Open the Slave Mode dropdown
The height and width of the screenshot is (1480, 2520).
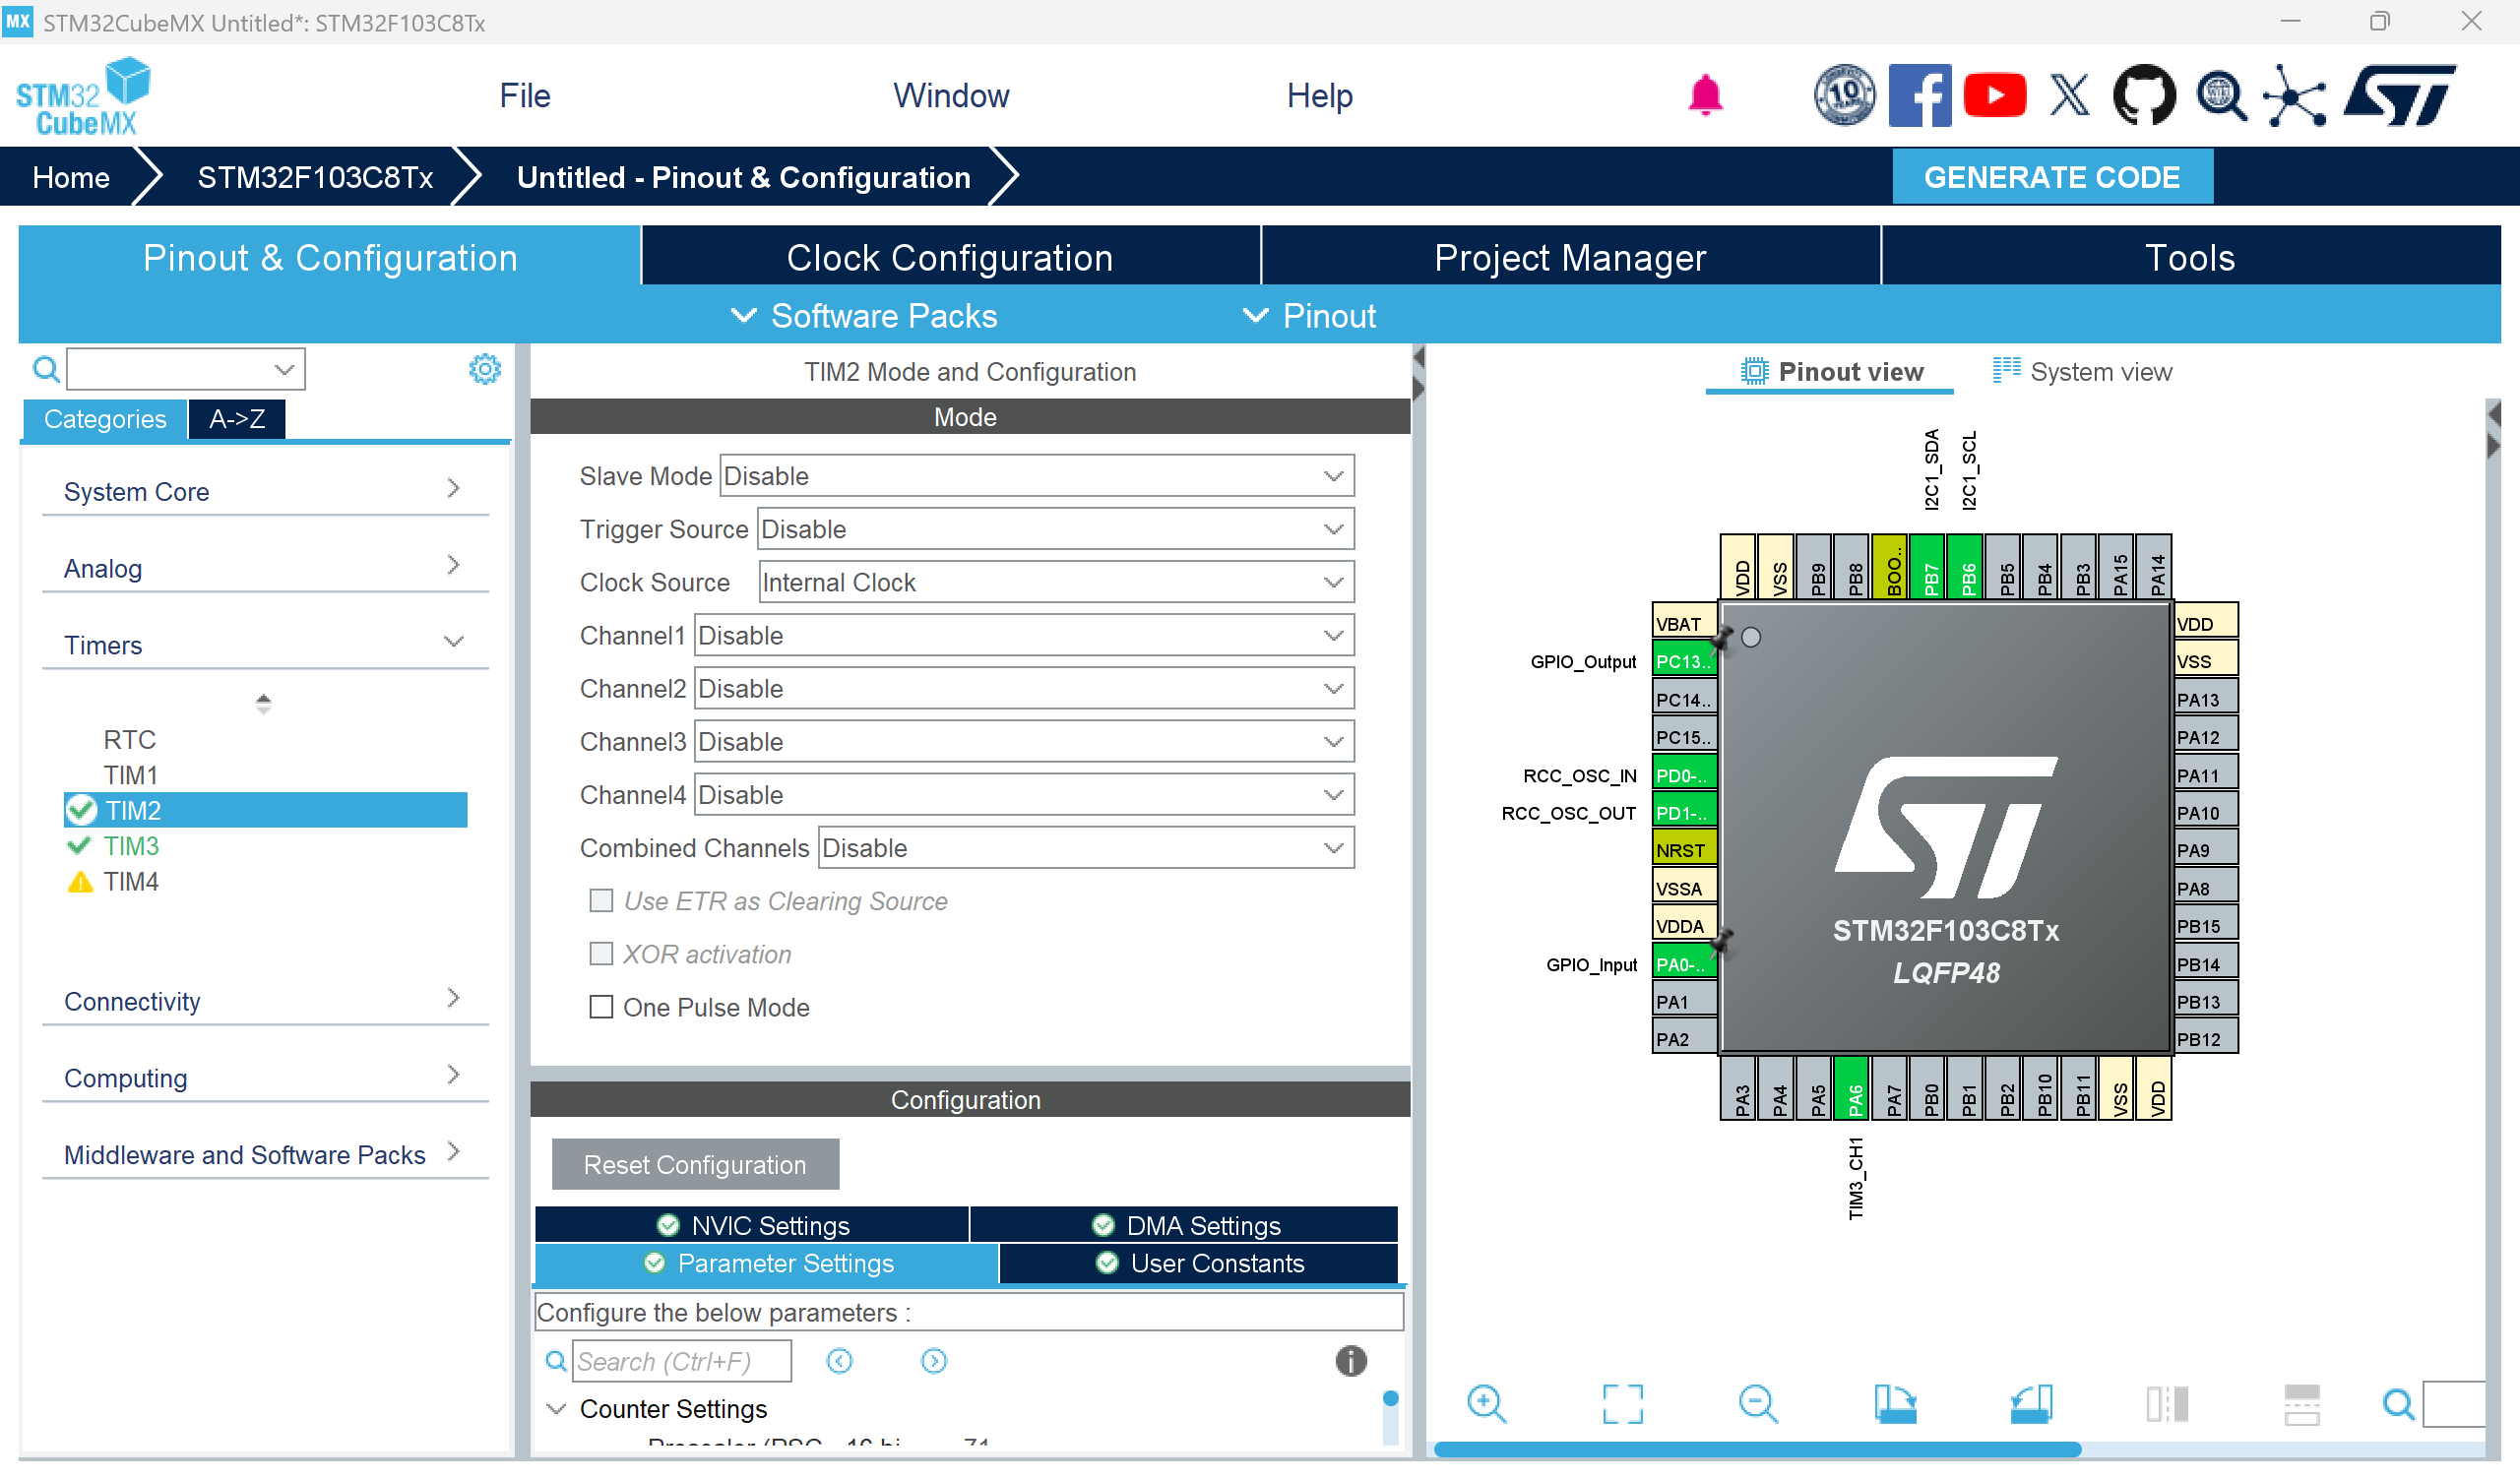tap(1037, 476)
